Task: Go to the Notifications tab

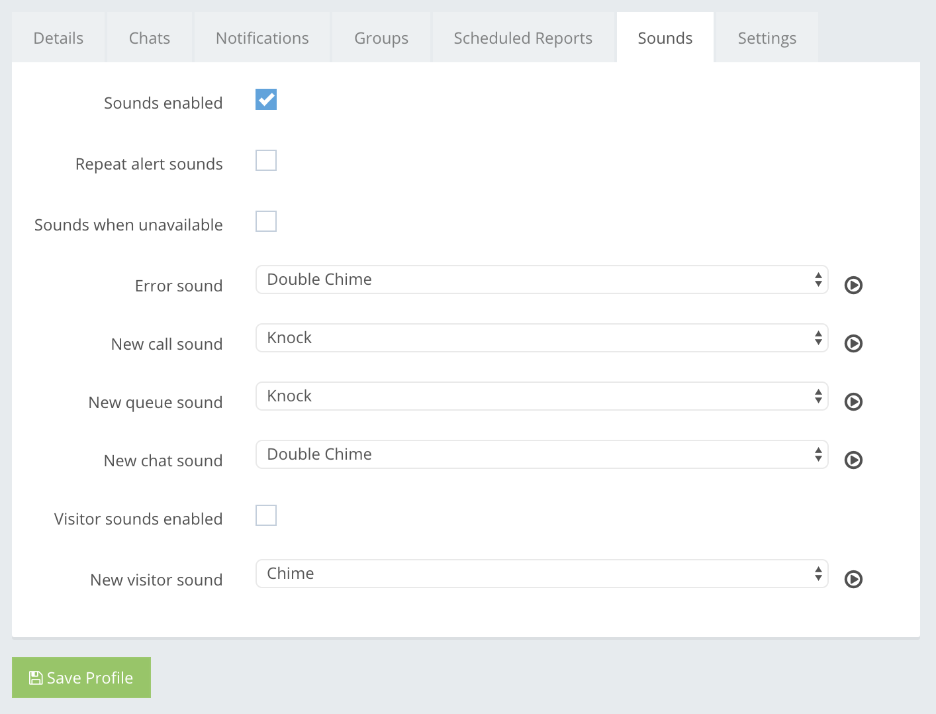Action: pos(262,38)
